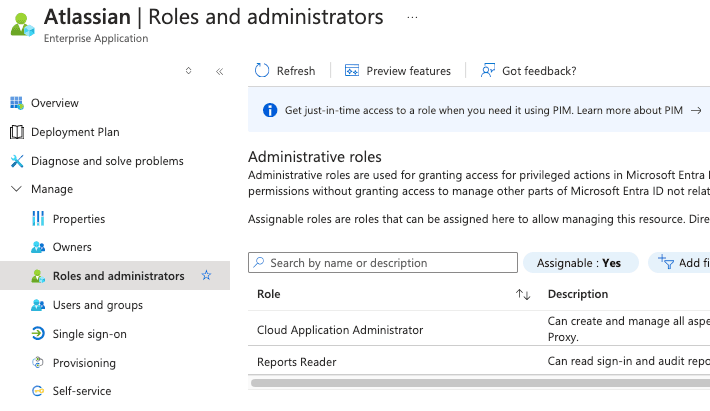Click the Add filter funnel icon
710x411 pixels.
click(666, 261)
